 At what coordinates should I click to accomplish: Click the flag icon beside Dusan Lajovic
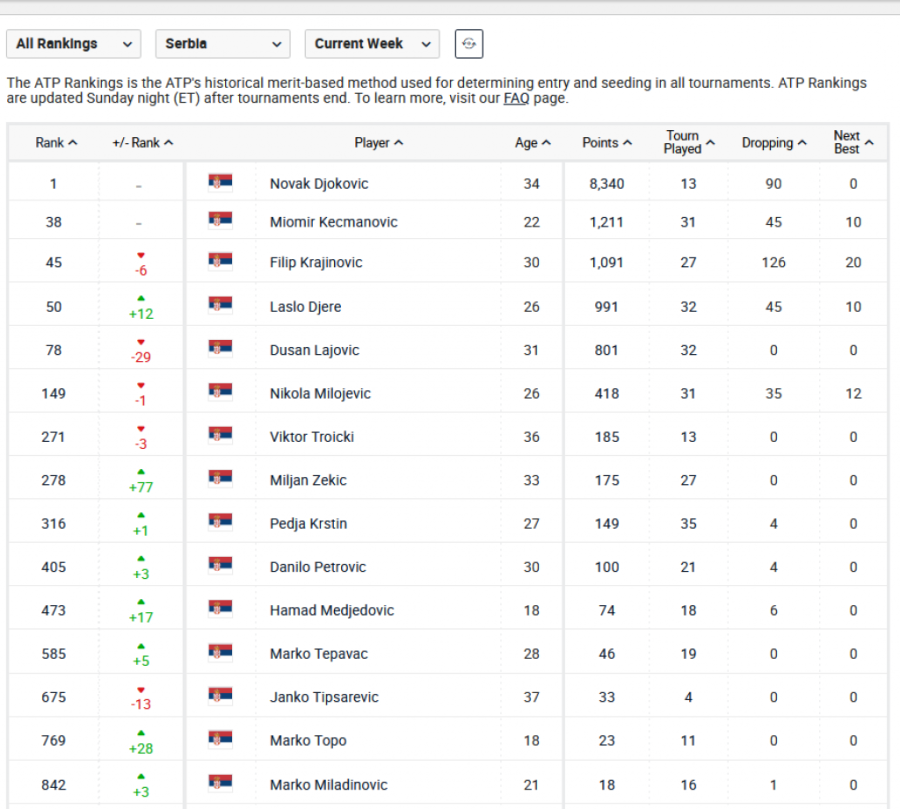[x=220, y=349]
